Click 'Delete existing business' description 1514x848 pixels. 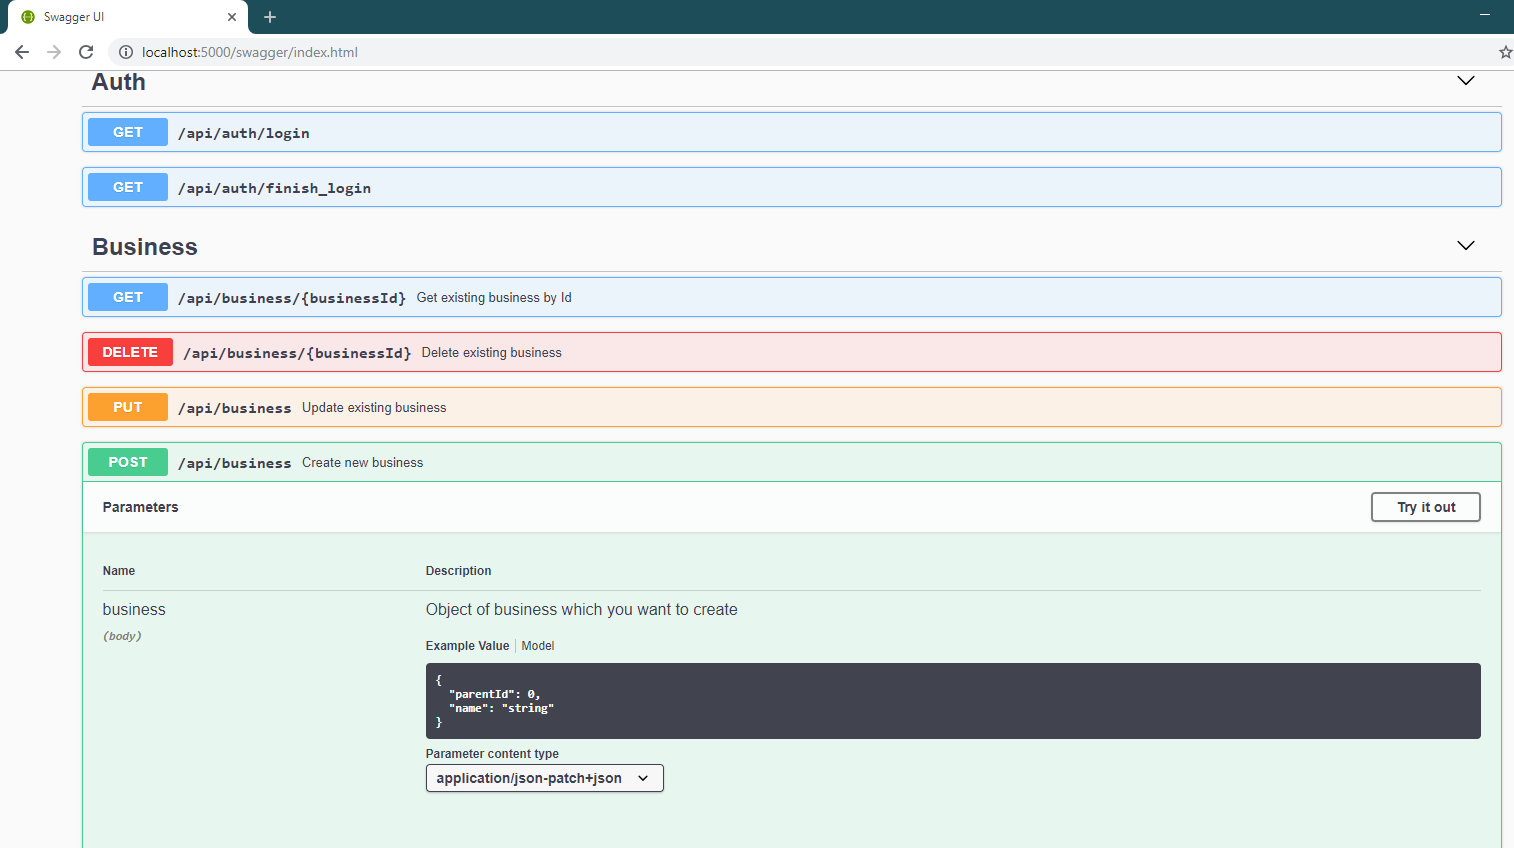[x=491, y=353]
